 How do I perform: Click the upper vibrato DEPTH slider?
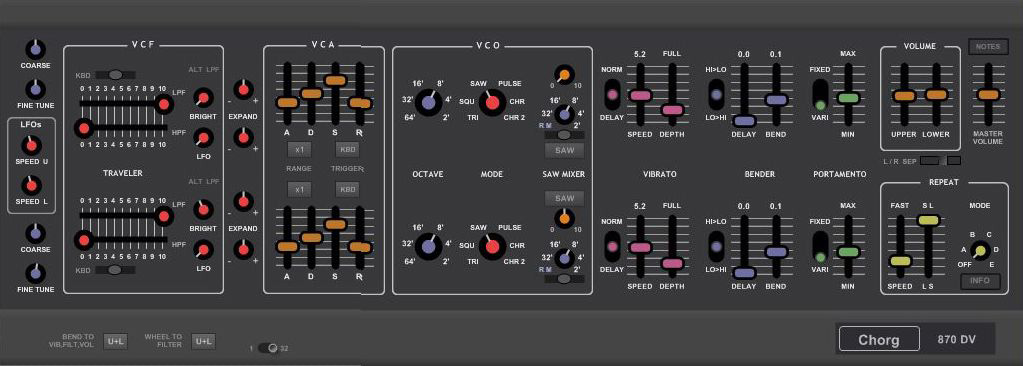pyautogui.click(x=672, y=110)
